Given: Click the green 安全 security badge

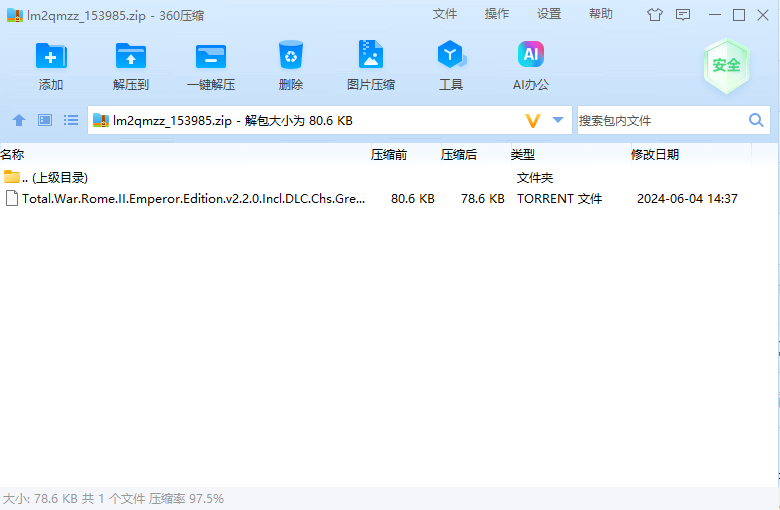Looking at the screenshot, I should tap(726, 65).
